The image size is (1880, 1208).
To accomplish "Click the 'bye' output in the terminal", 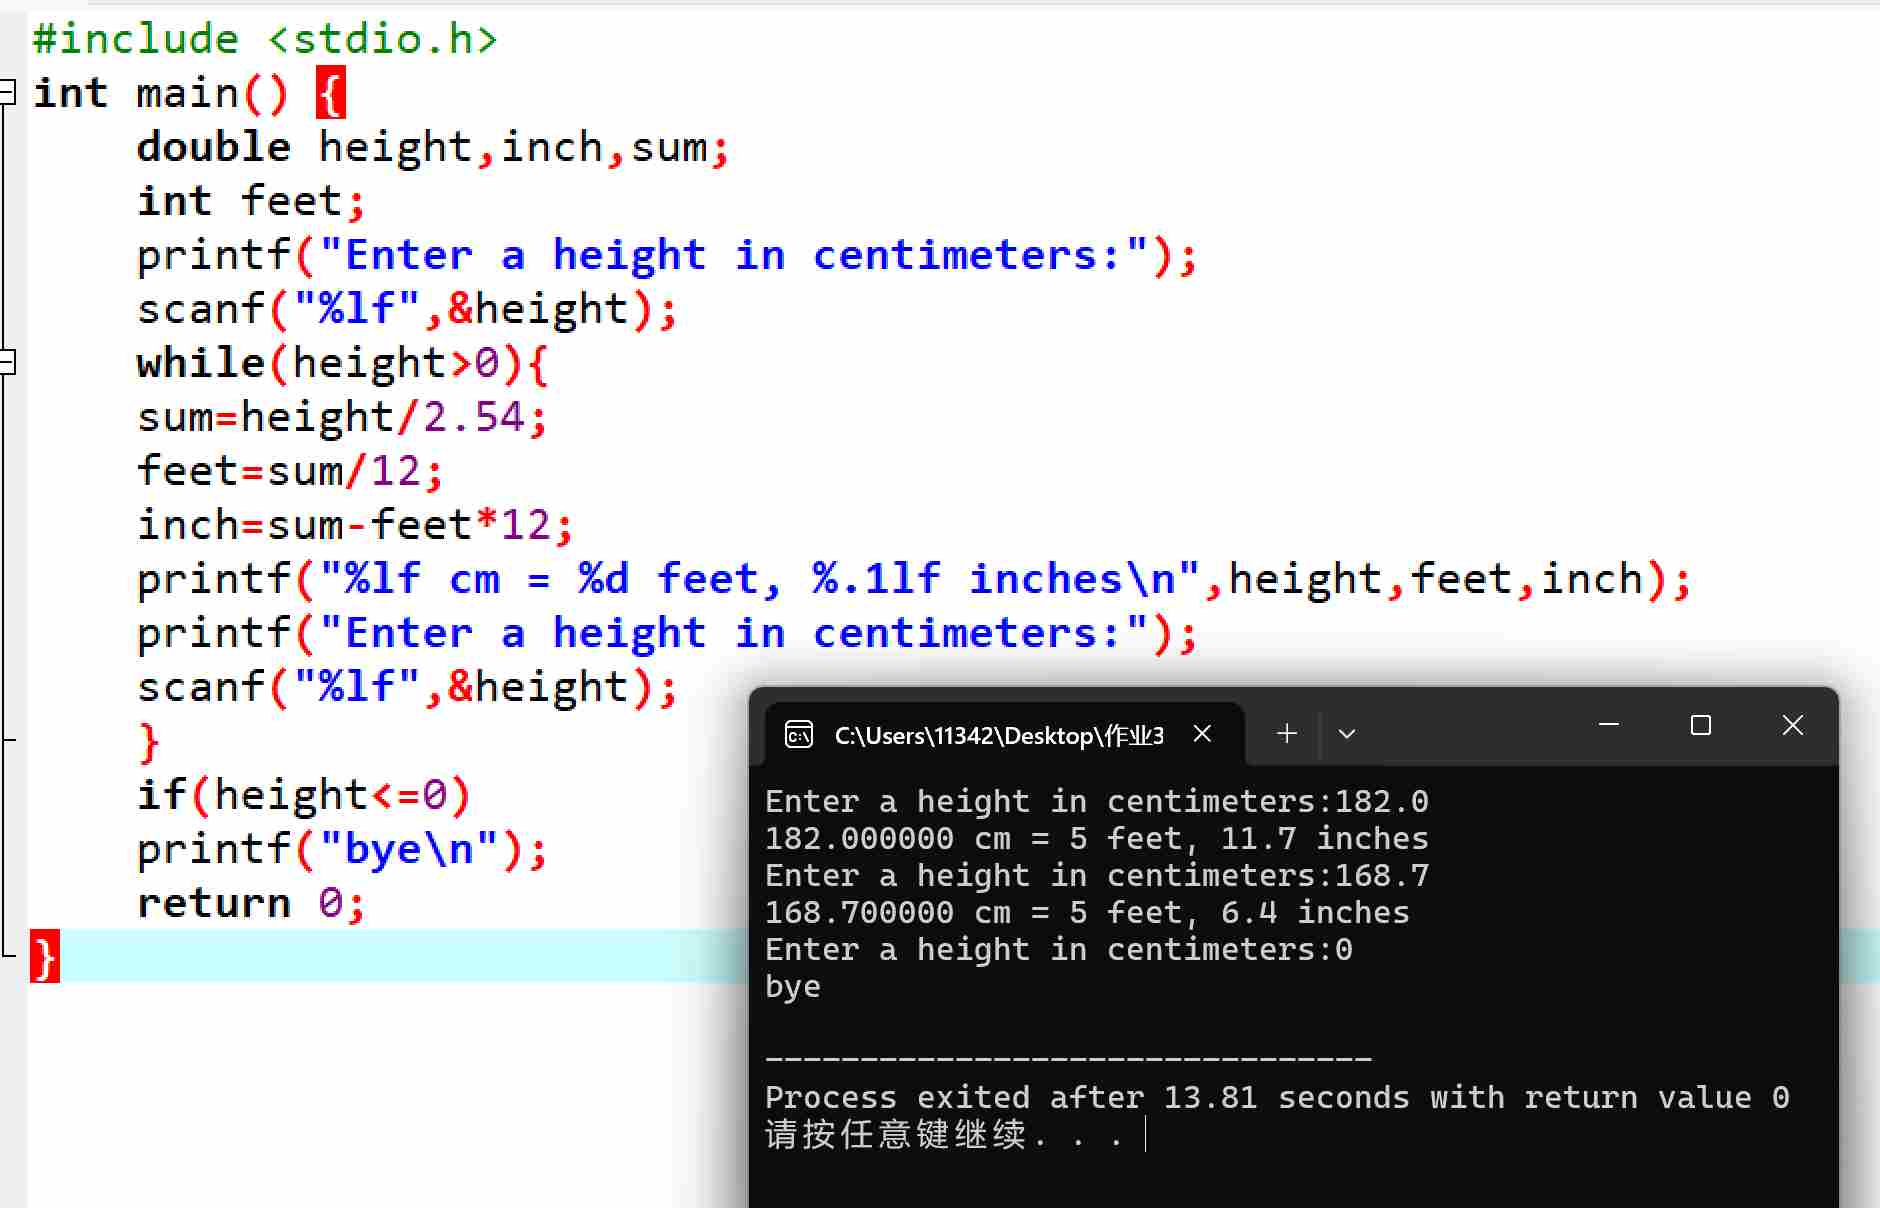I will click(x=793, y=986).
